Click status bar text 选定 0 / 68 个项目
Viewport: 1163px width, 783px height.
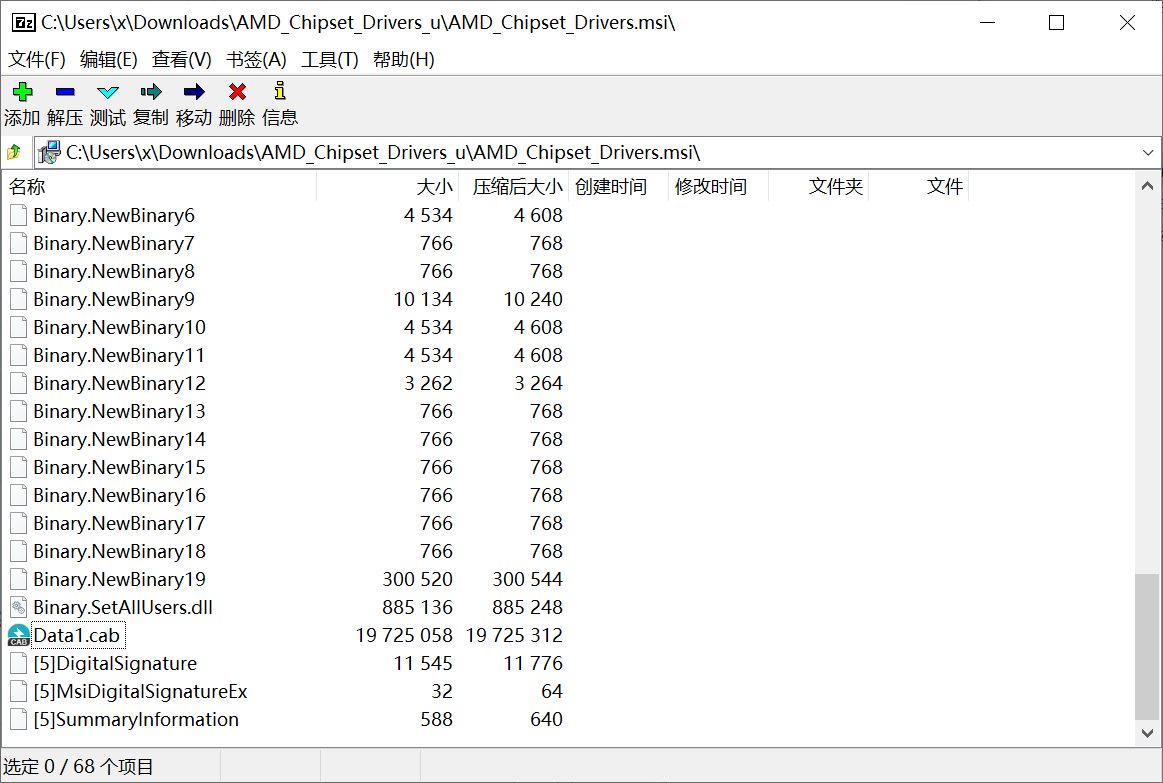(79, 767)
